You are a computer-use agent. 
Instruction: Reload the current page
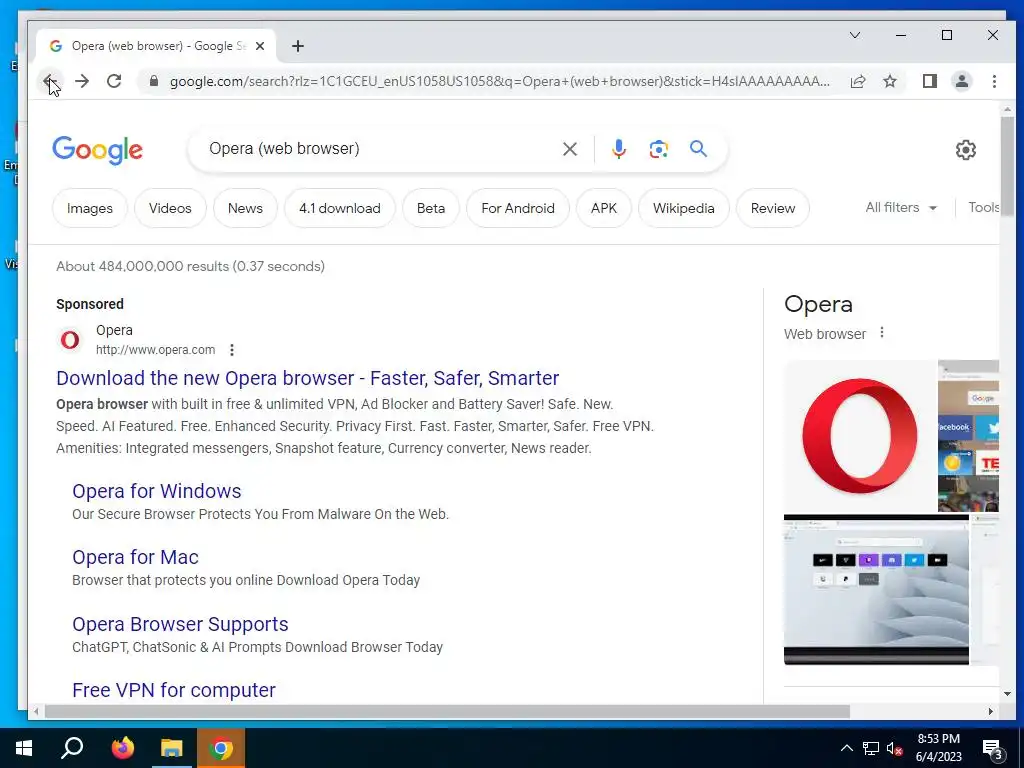pos(114,81)
